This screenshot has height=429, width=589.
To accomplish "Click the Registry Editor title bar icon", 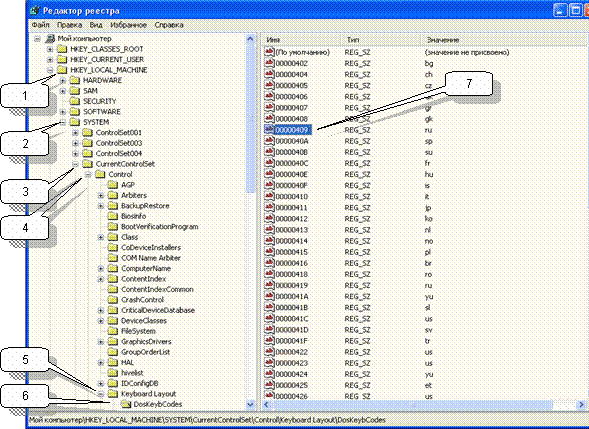I will tap(35, 11).
